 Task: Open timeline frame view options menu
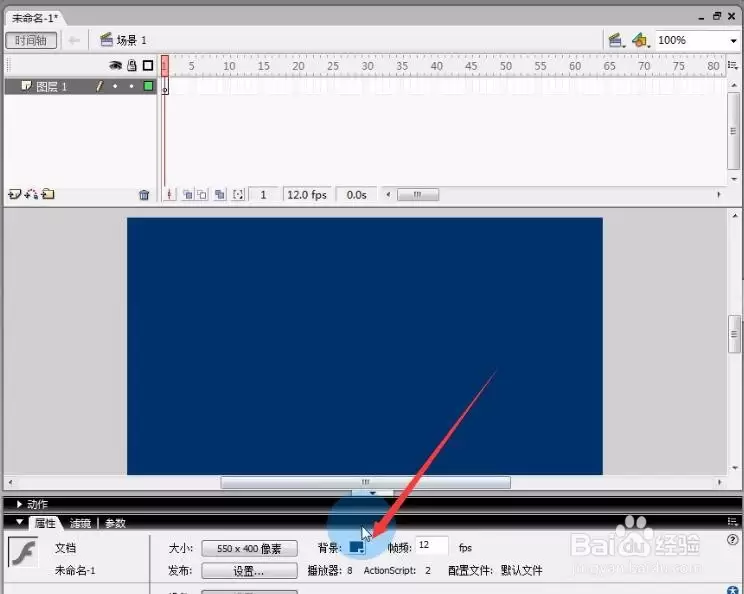point(733,65)
